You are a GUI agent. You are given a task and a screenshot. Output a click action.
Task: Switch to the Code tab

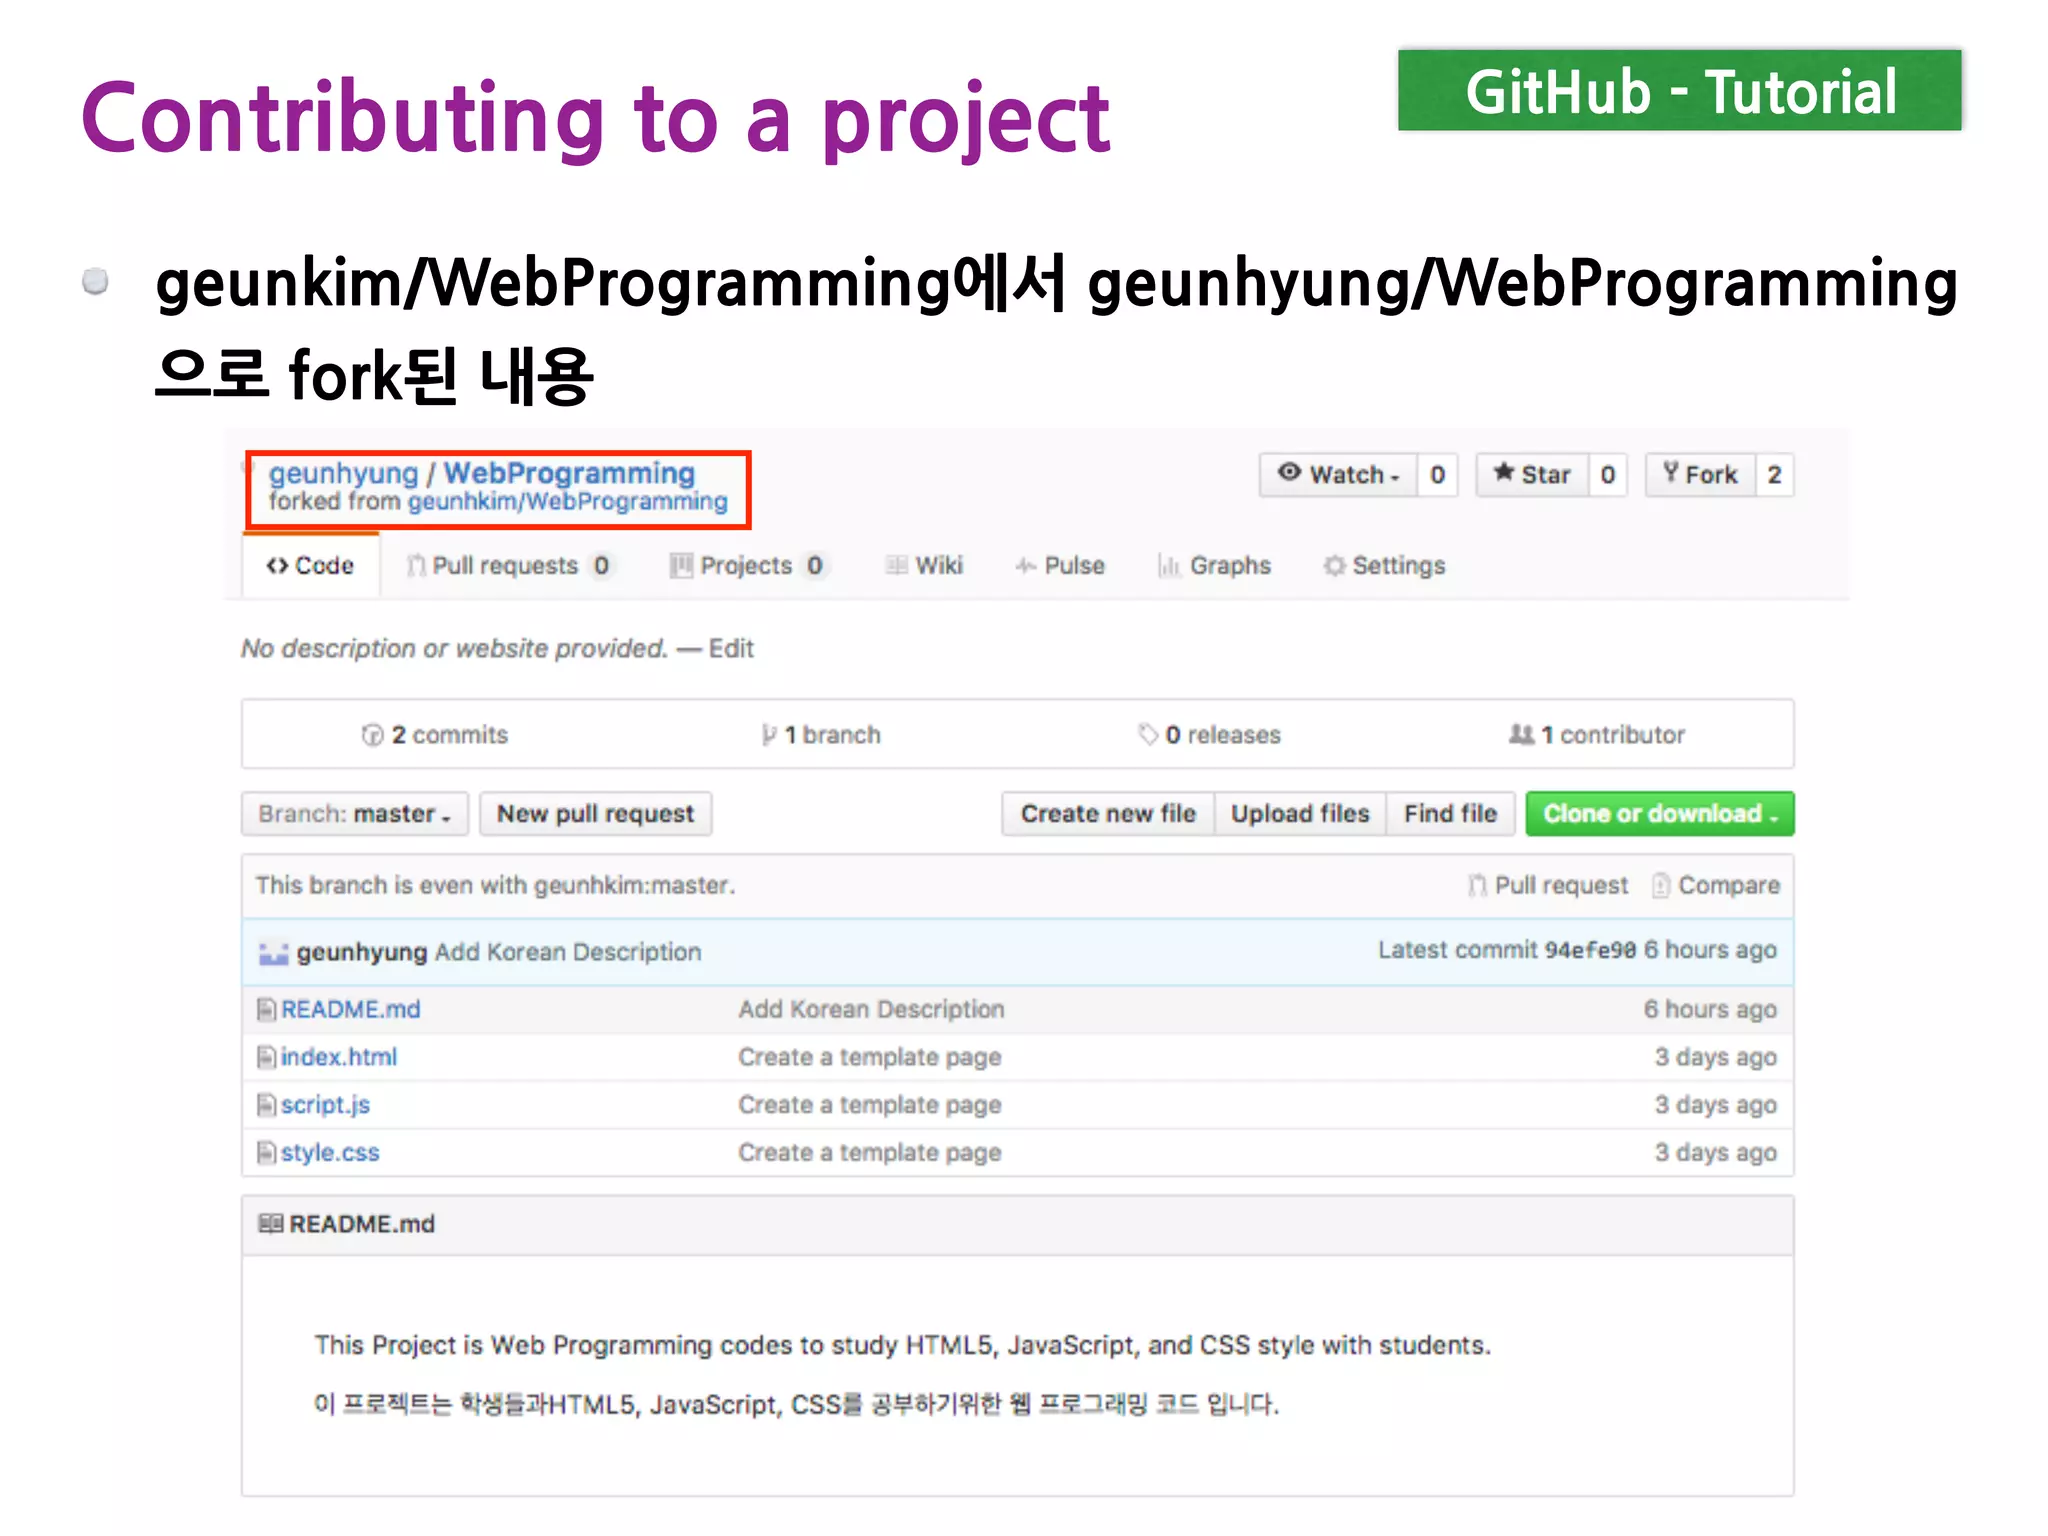click(310, 565)
